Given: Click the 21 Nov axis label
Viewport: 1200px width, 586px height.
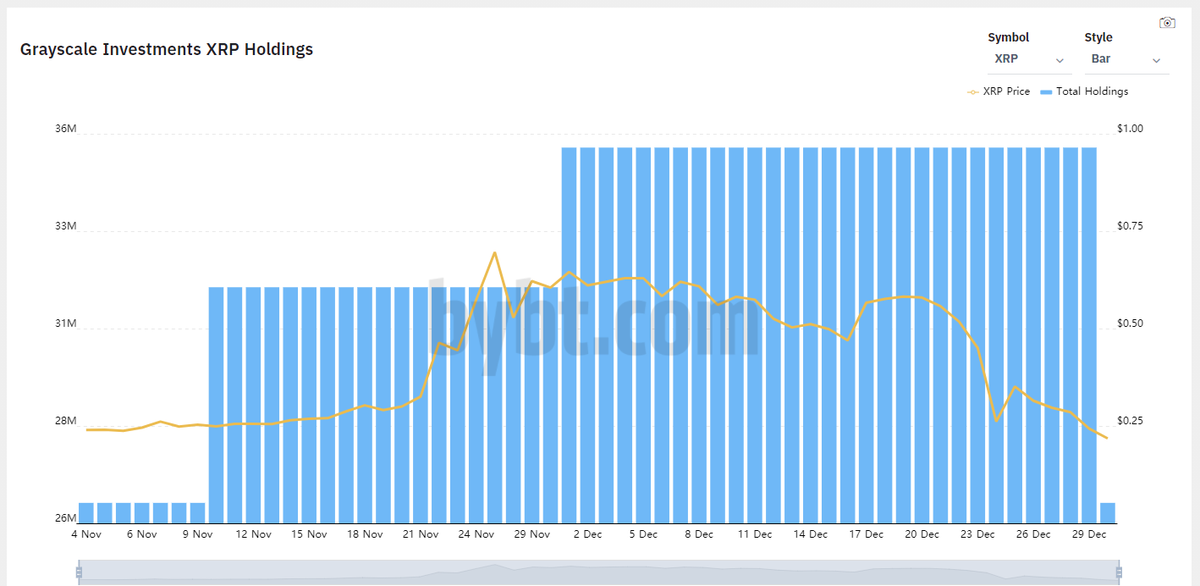Looking at the screenshot, I should (x=421, y=534).
